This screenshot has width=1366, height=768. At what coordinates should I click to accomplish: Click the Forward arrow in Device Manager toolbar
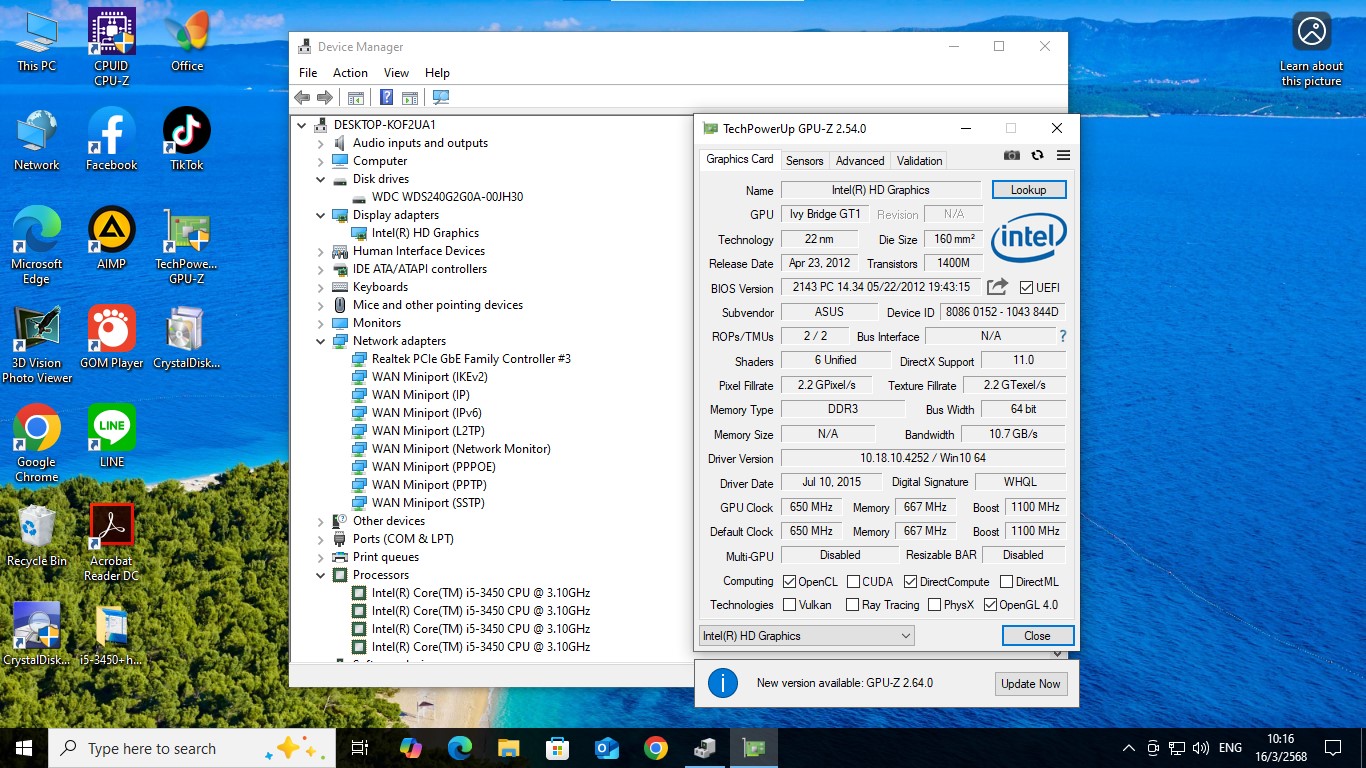click(324, 97)
